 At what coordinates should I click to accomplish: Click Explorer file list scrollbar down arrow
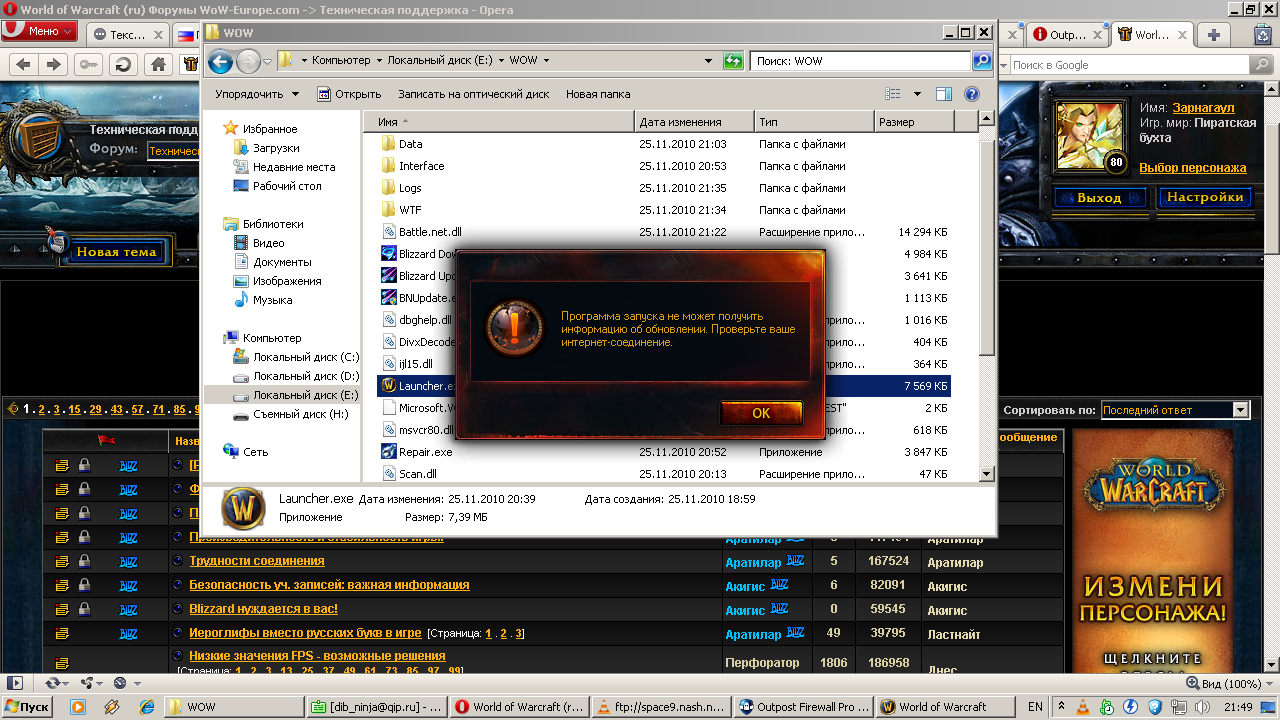(987, 473)
